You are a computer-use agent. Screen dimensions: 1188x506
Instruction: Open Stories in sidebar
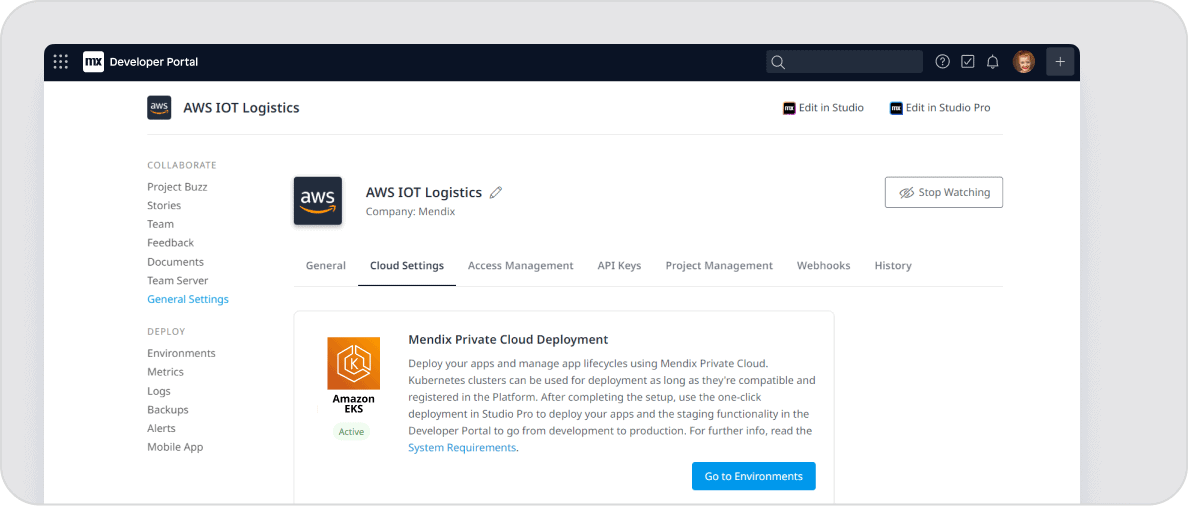tap(164, 205)
